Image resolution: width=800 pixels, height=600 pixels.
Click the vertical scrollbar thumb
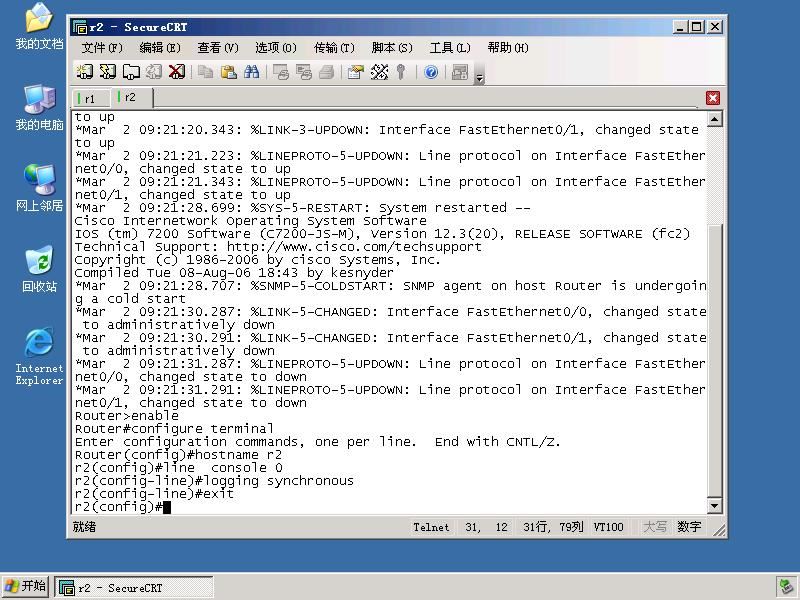pyautogui.click(x=714, y=360)
